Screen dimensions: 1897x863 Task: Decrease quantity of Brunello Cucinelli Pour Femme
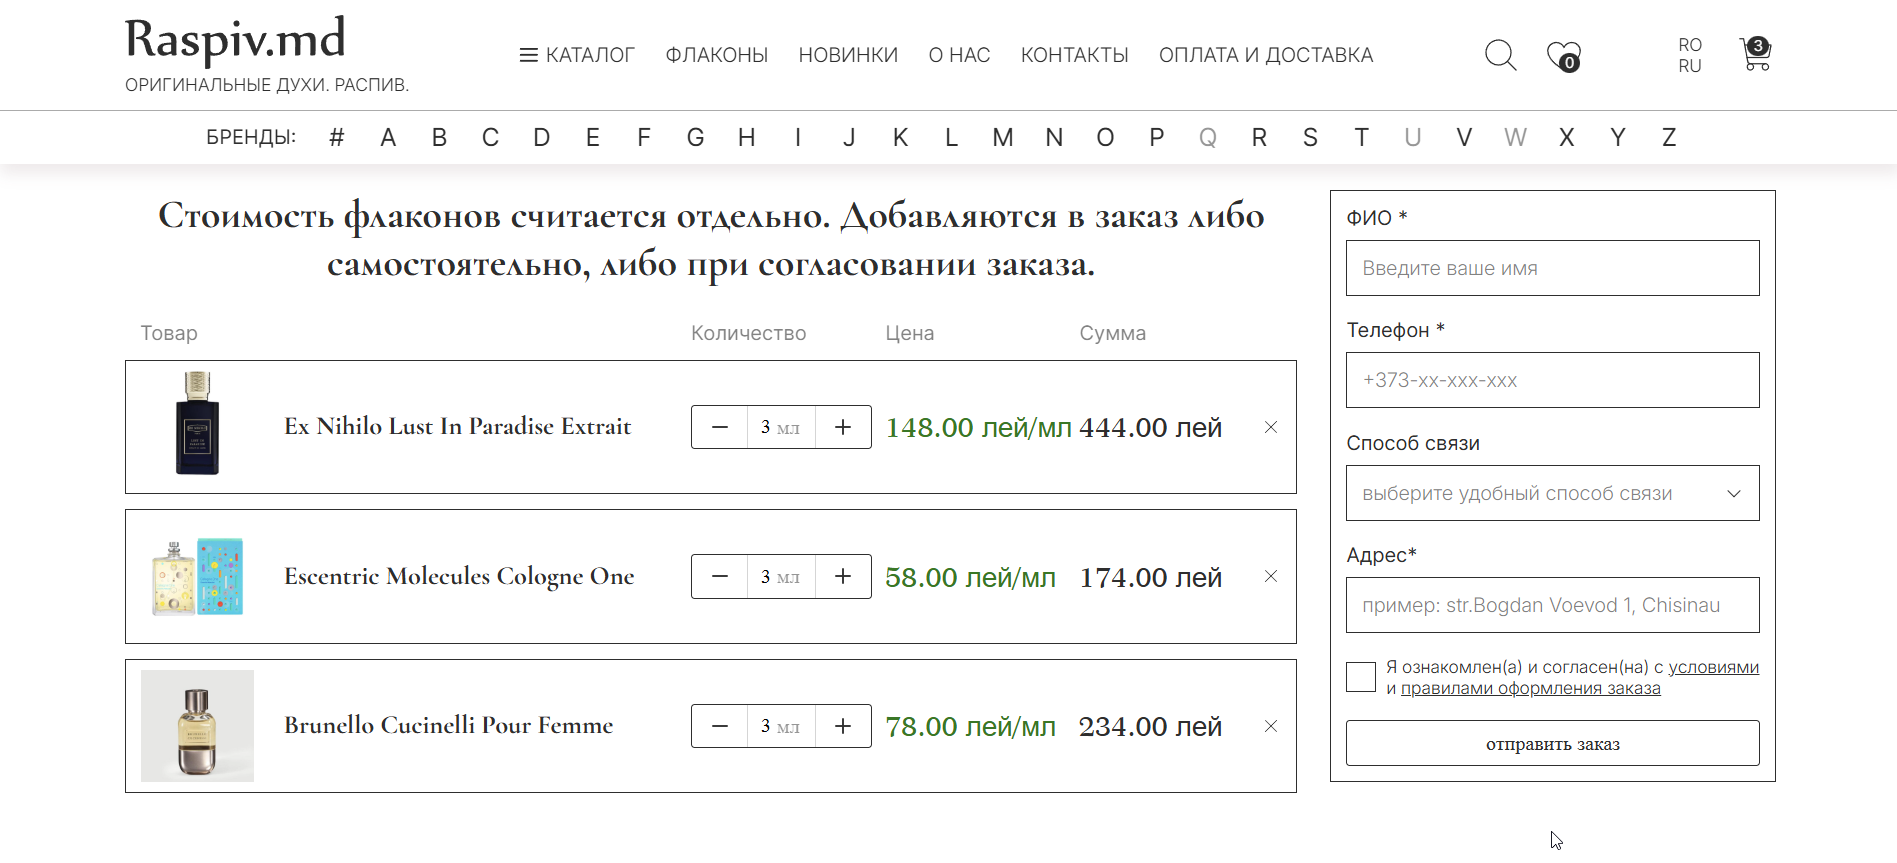(720, 726)
